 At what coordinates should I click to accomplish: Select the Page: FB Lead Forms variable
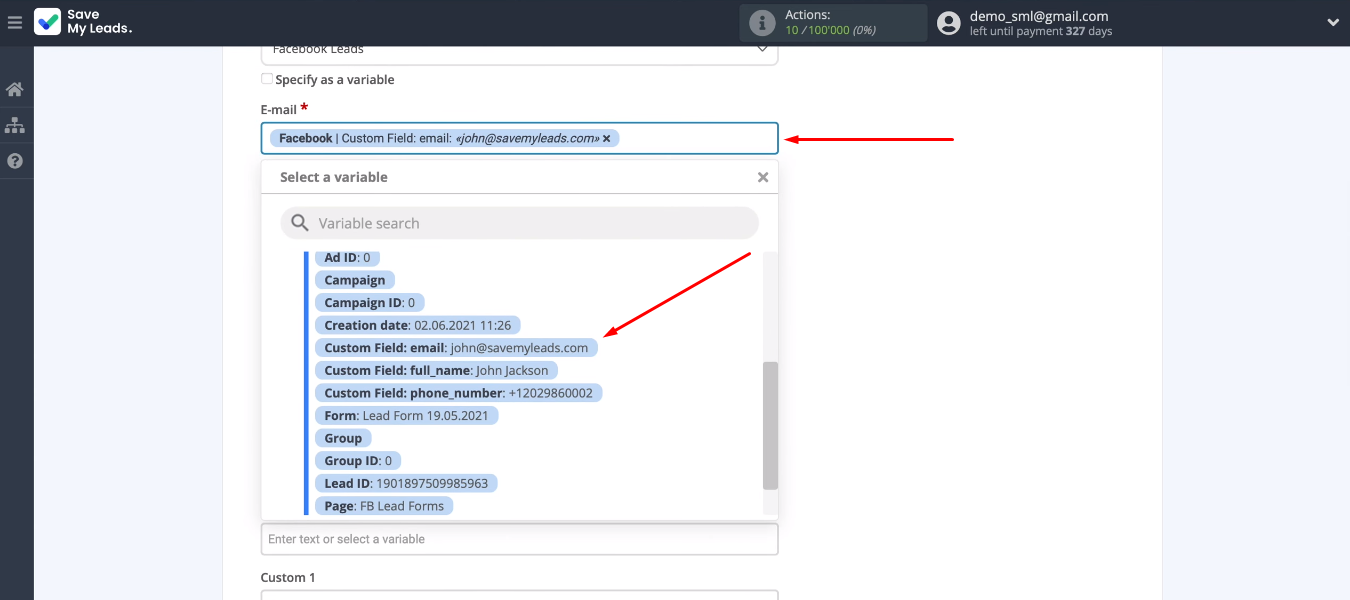[384, 506]
